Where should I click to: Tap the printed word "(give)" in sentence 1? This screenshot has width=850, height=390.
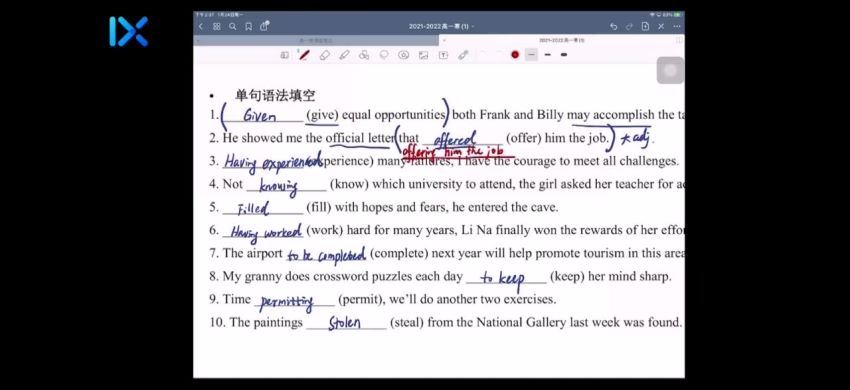[x=322, y=115]
